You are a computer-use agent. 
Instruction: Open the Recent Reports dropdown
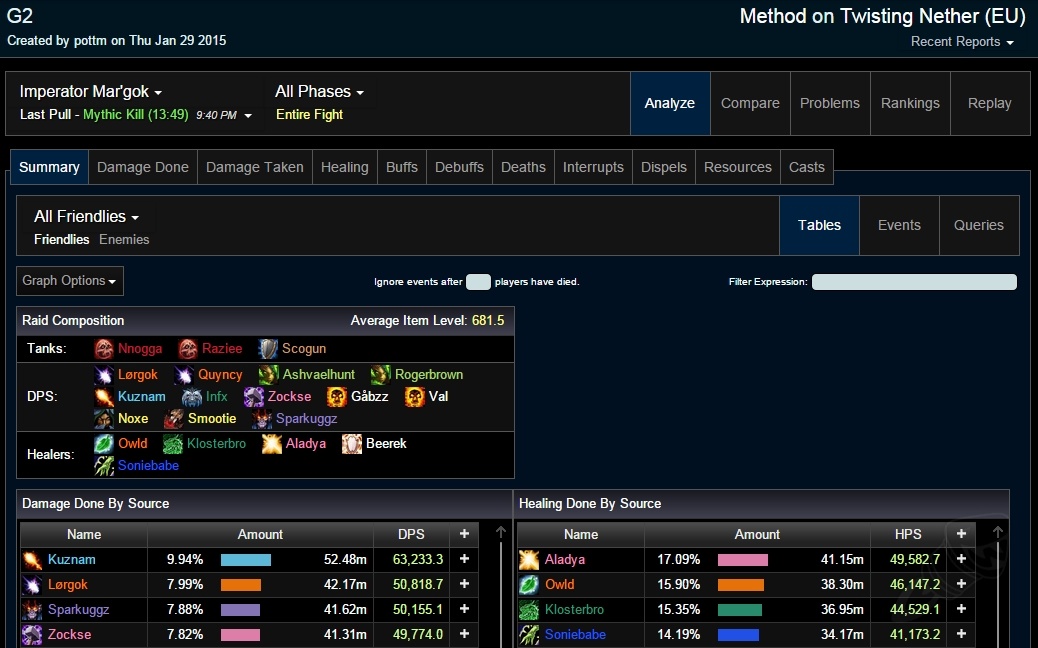click(962, 42)
